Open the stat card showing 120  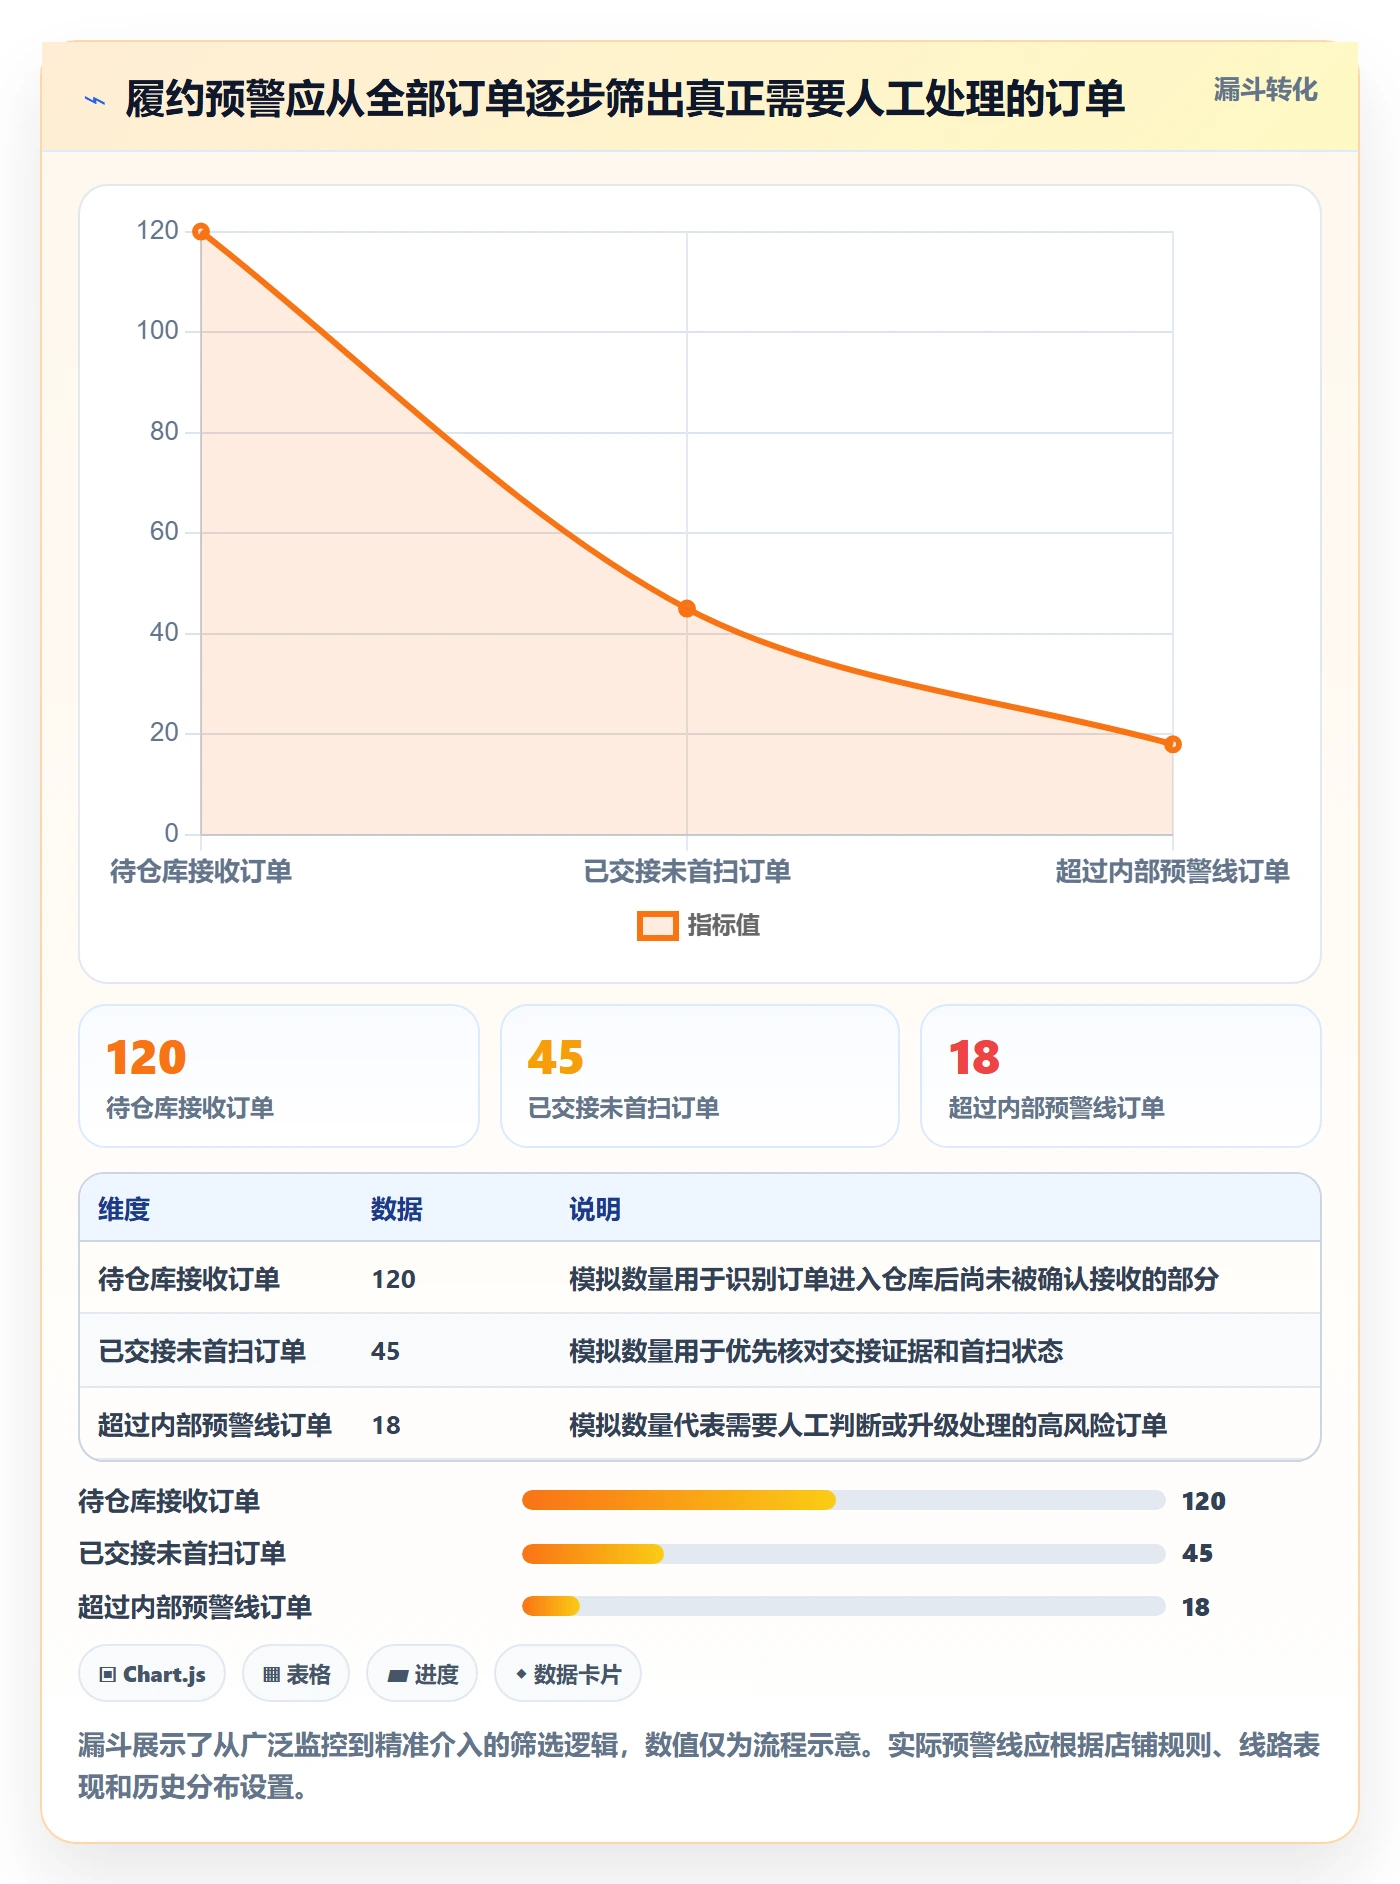(x=279, y=1076)
